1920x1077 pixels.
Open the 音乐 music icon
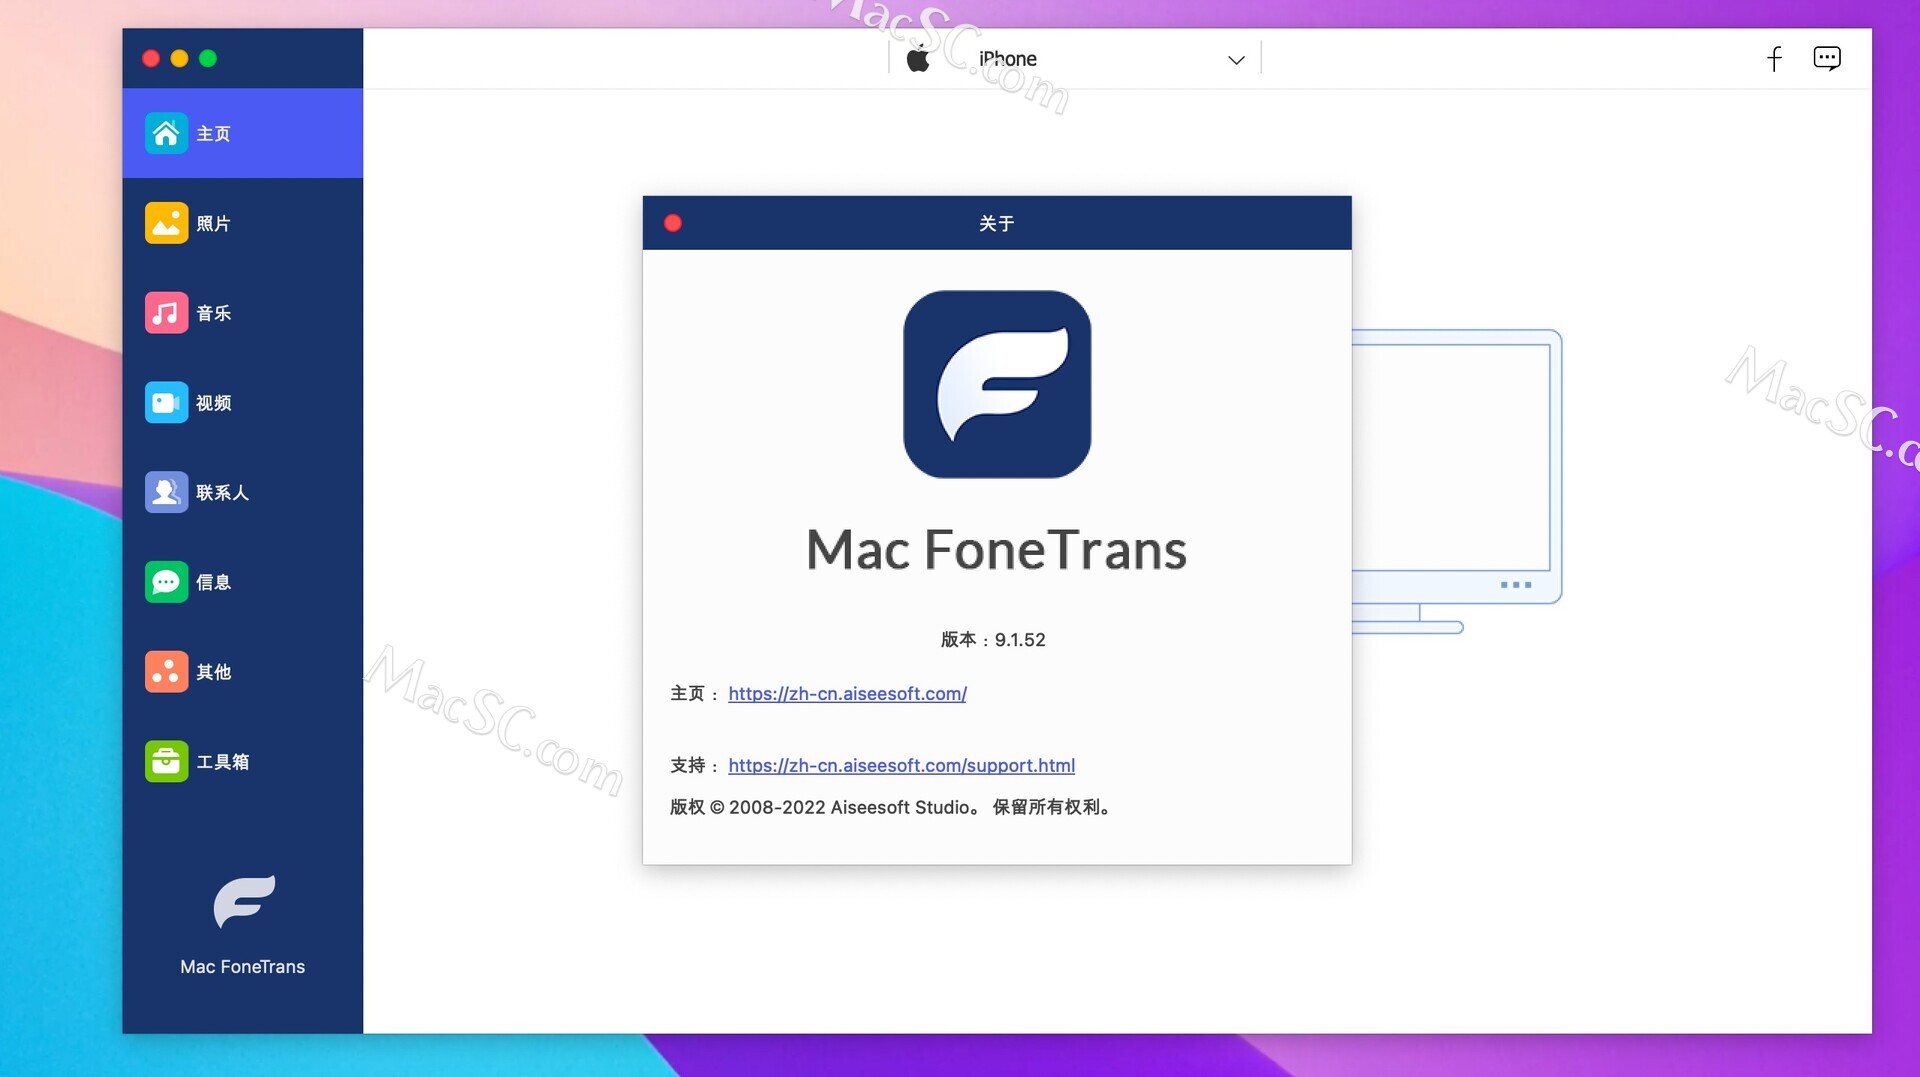click(x=166, y=313)
